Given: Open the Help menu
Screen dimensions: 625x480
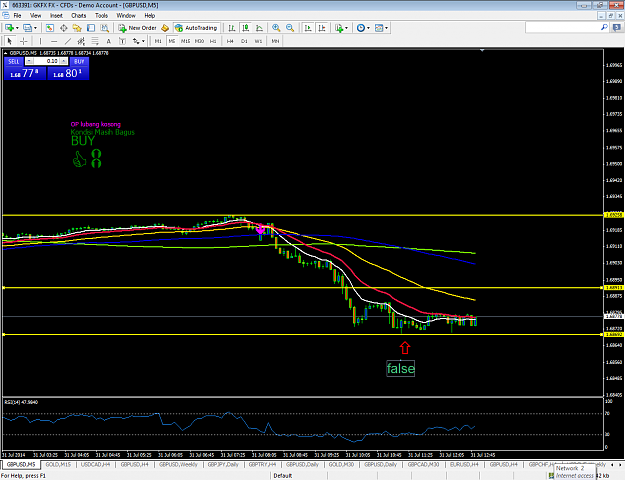Looking at the screenshot, I should point(149,16).
